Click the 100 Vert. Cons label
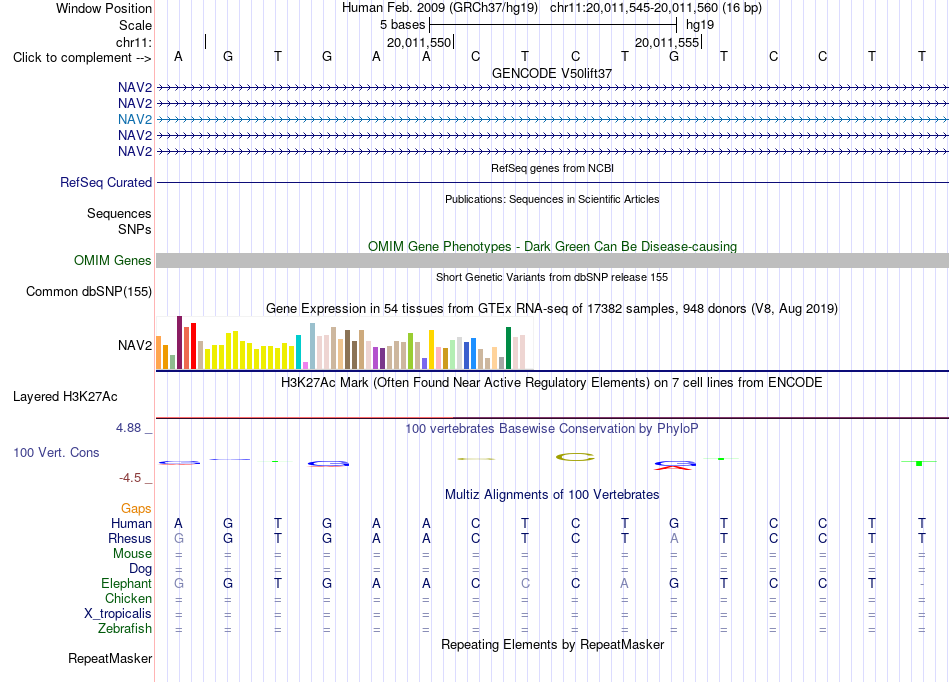 click(56, 452)
